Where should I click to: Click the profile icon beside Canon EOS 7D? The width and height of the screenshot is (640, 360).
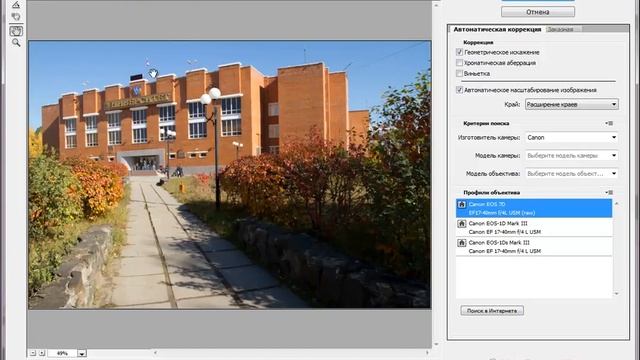[462, 204]
